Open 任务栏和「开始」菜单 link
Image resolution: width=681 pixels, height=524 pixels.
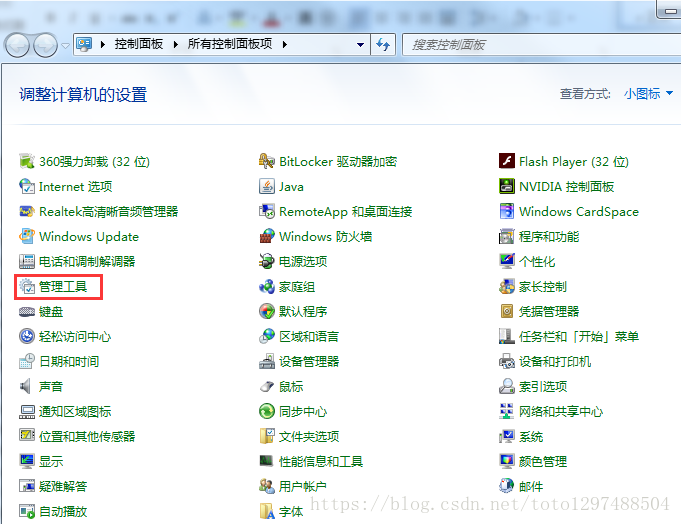pyautogui.click(x=579, y=336)
